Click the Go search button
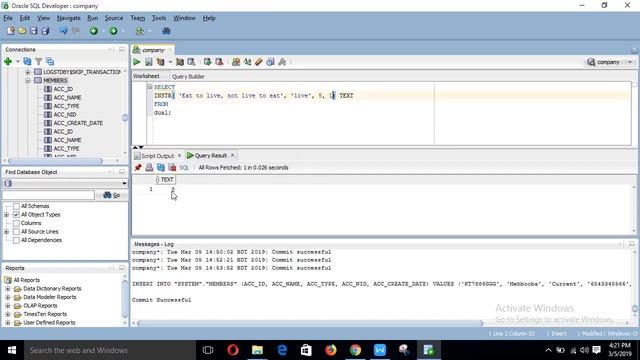The image size is (640, 360). 112,195
